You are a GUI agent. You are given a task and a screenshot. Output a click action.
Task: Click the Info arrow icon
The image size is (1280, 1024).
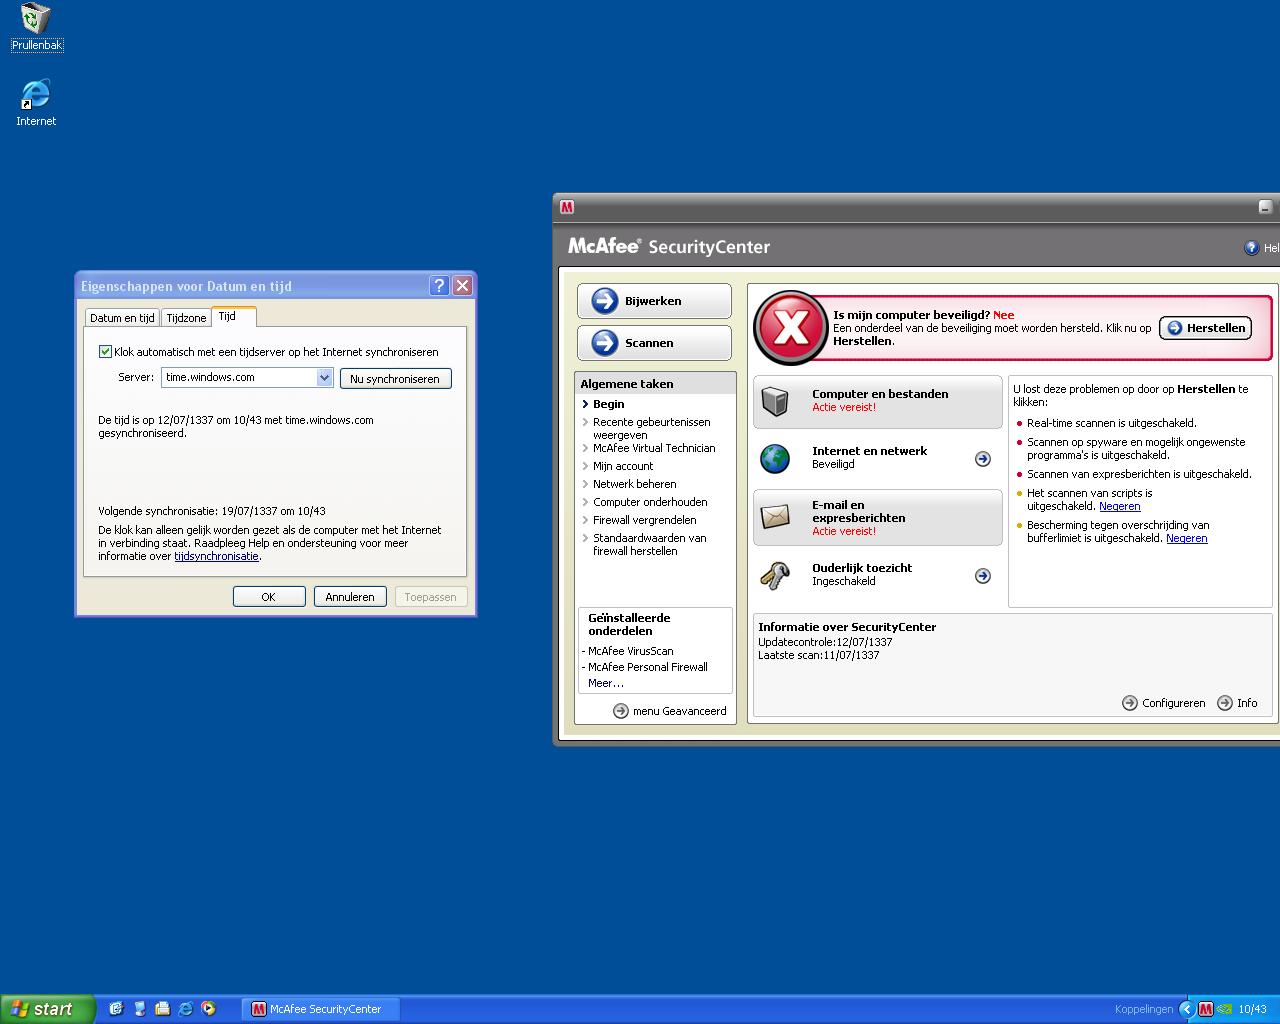(x=1225, y=703)
